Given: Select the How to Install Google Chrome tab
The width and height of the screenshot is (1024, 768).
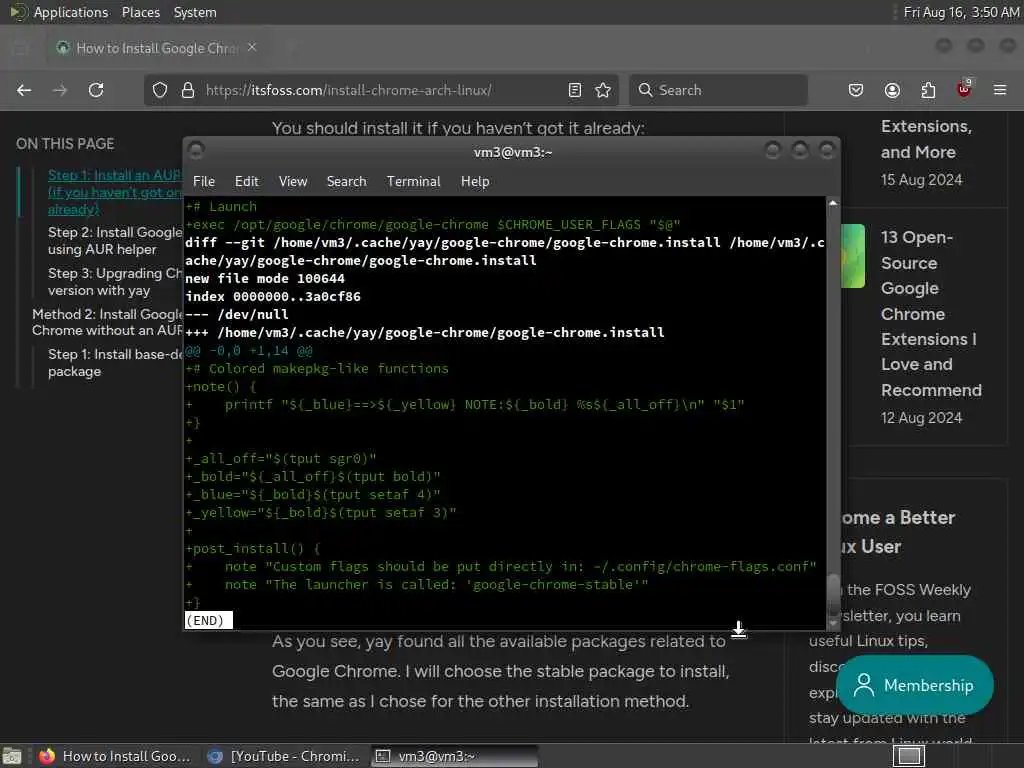Looking at the screenshot, I should point(157,48).
